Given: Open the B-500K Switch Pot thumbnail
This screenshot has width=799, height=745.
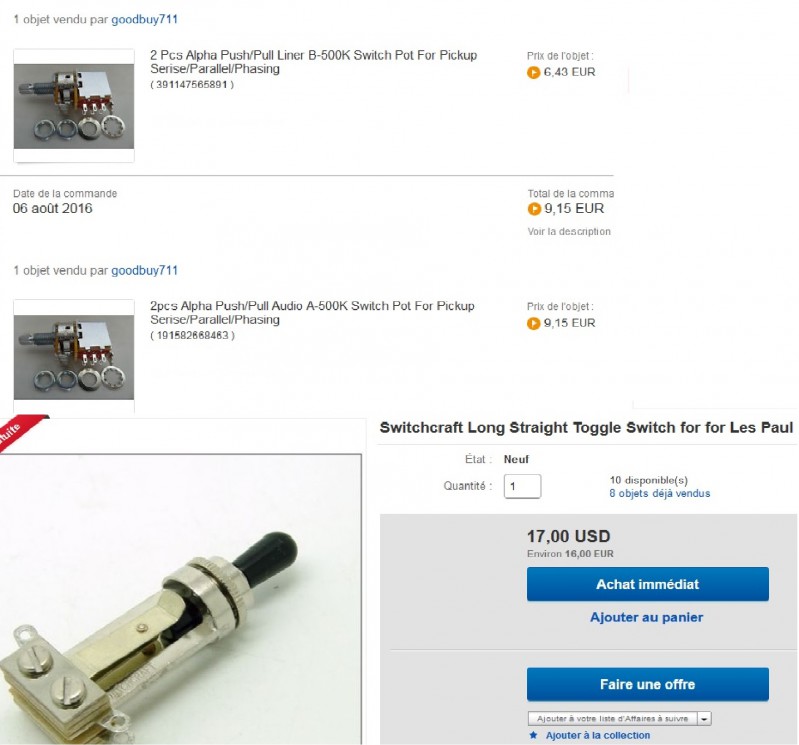Looking at the screenshot, I should pos(74,106).
